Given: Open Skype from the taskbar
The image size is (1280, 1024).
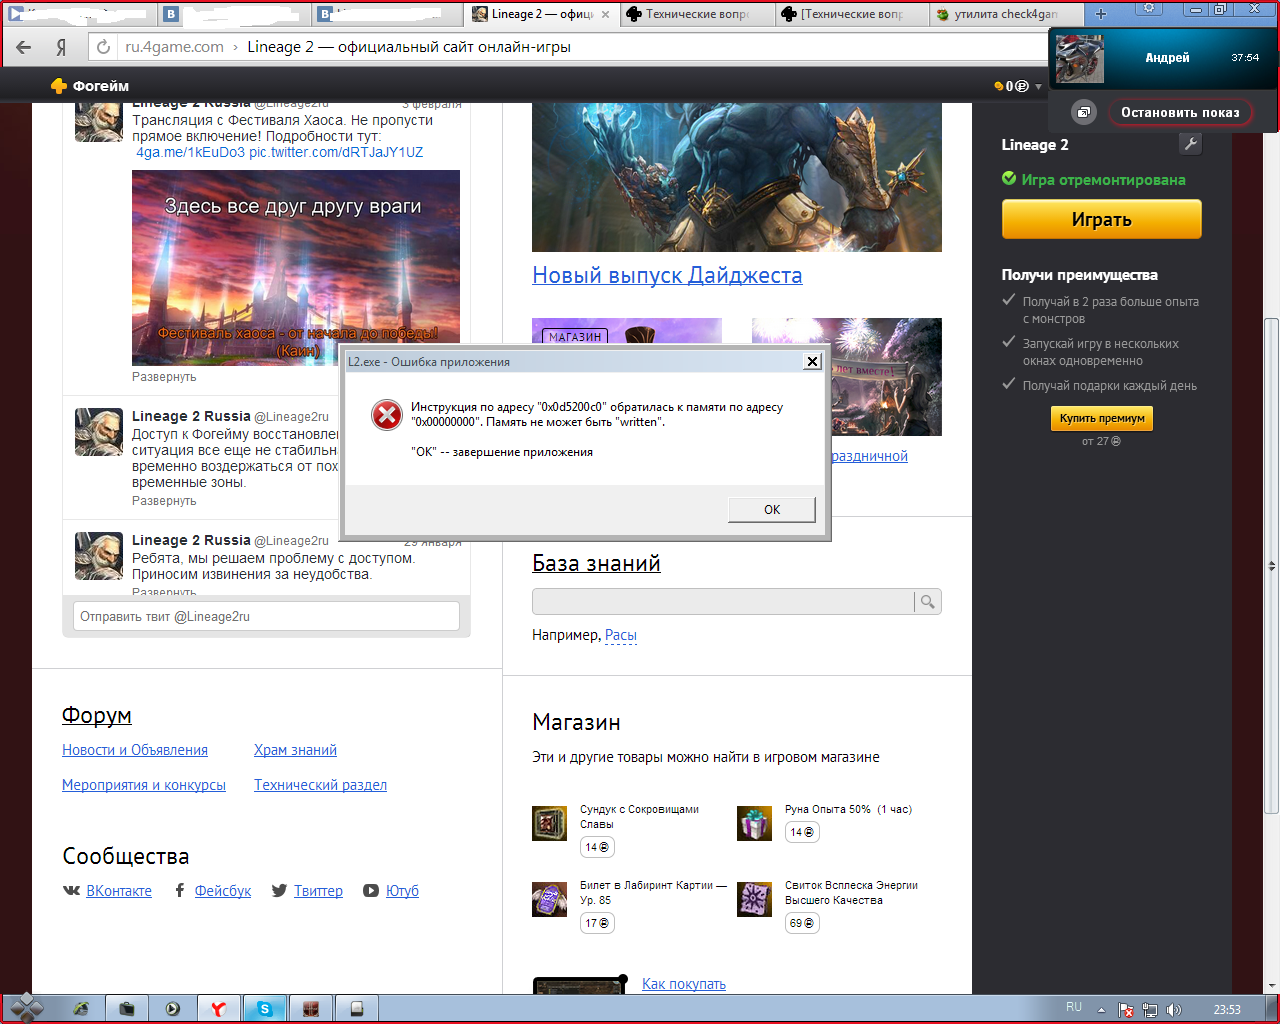Looking at the screenshot, I should click(x=265, y=1009).
